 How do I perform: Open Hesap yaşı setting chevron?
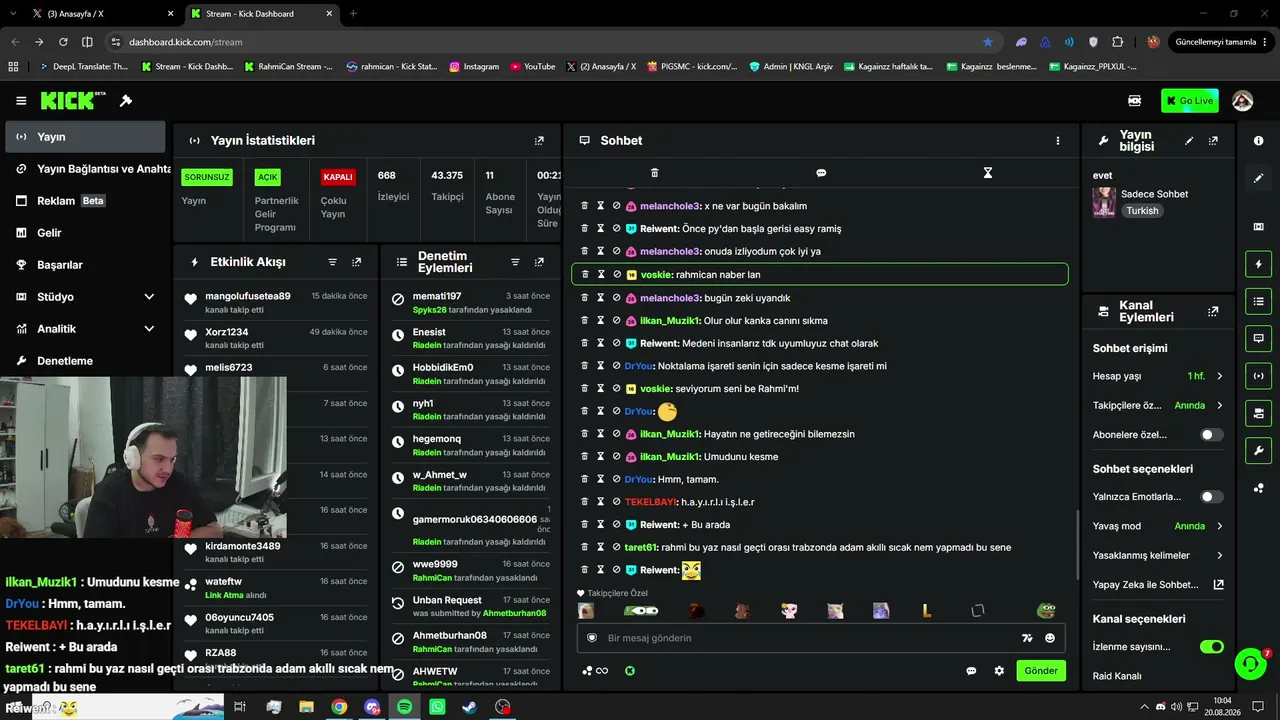1219,376
